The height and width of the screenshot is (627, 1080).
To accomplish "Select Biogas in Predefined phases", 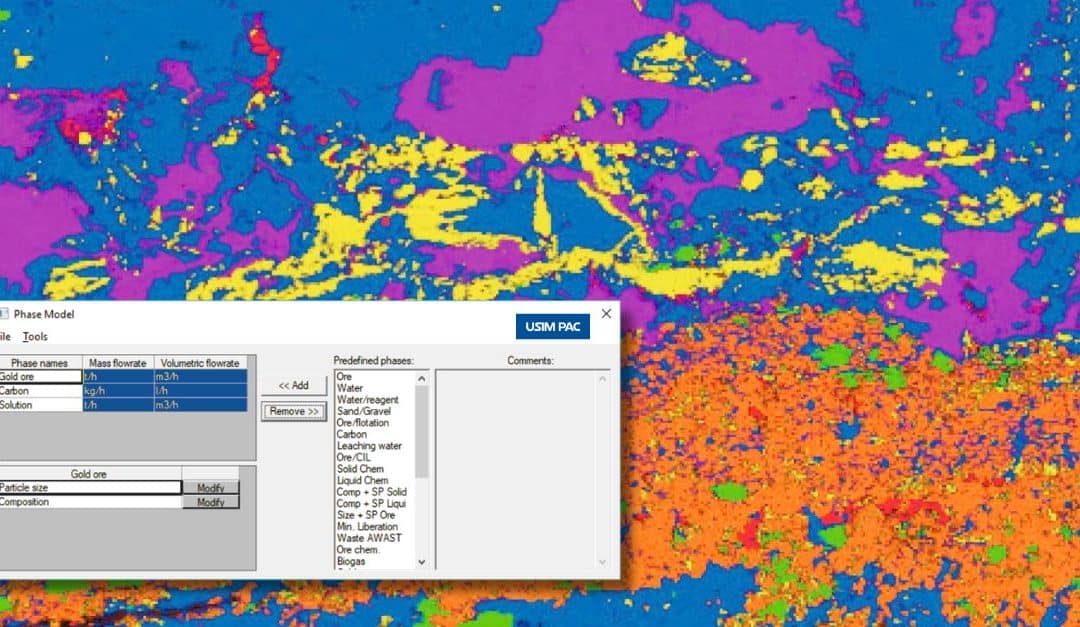I will (351, 561).
